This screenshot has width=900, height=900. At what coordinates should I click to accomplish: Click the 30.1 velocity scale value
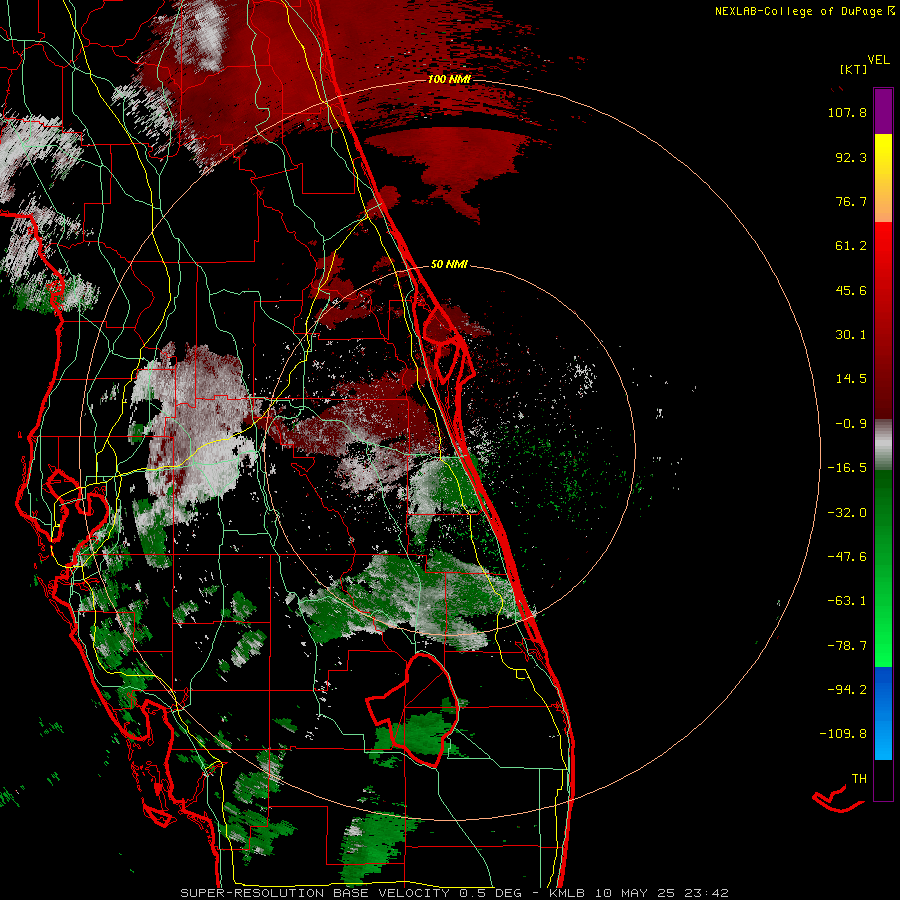tap(851, 335)
